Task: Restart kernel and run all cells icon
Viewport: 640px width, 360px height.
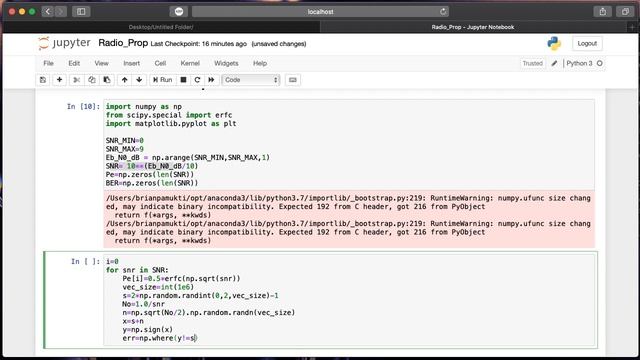Action: click(211, 80)
